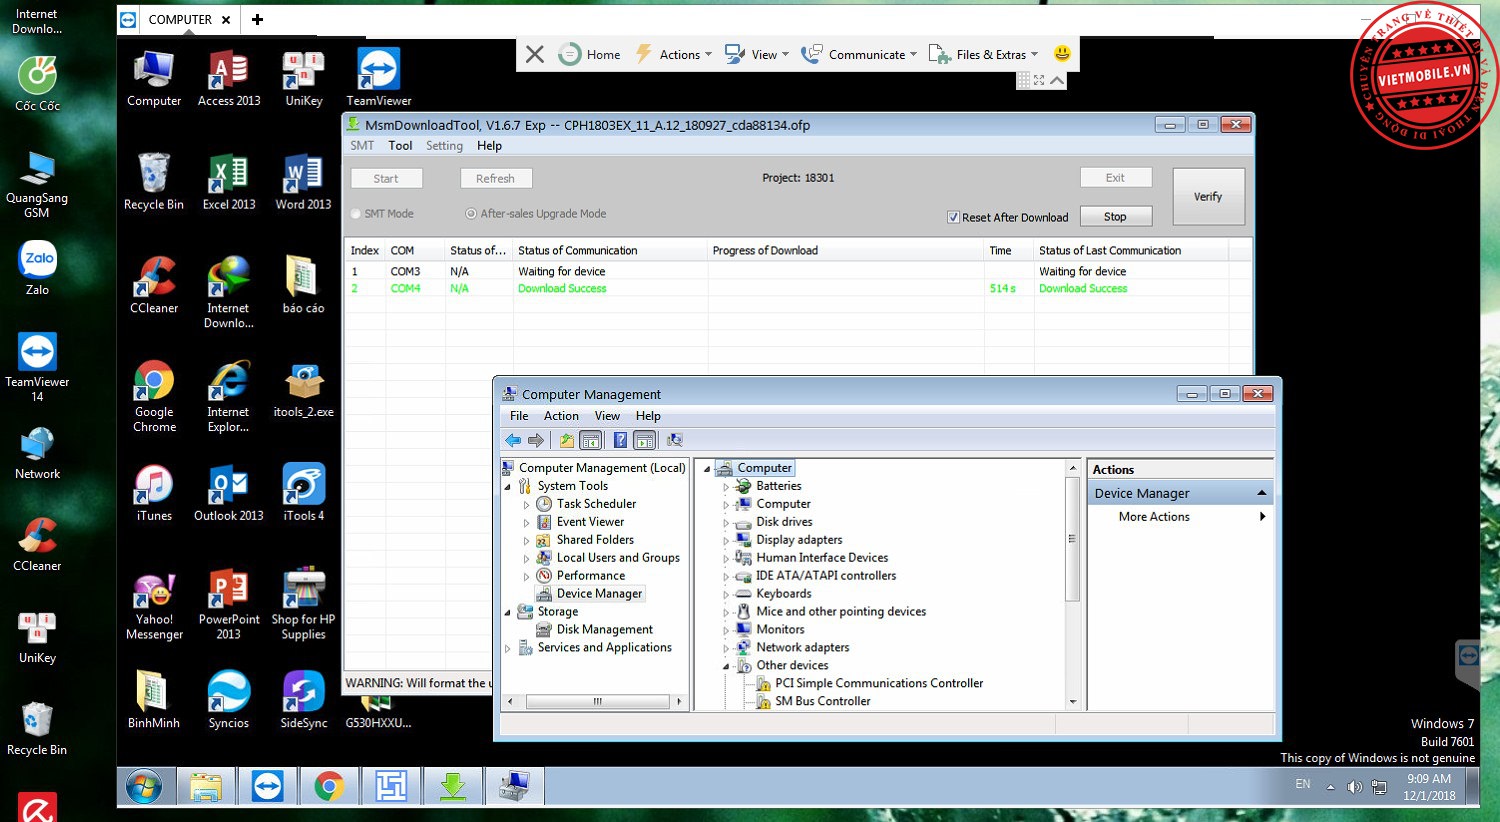Open the Syncios desktop icon

[x=229, y=700]
